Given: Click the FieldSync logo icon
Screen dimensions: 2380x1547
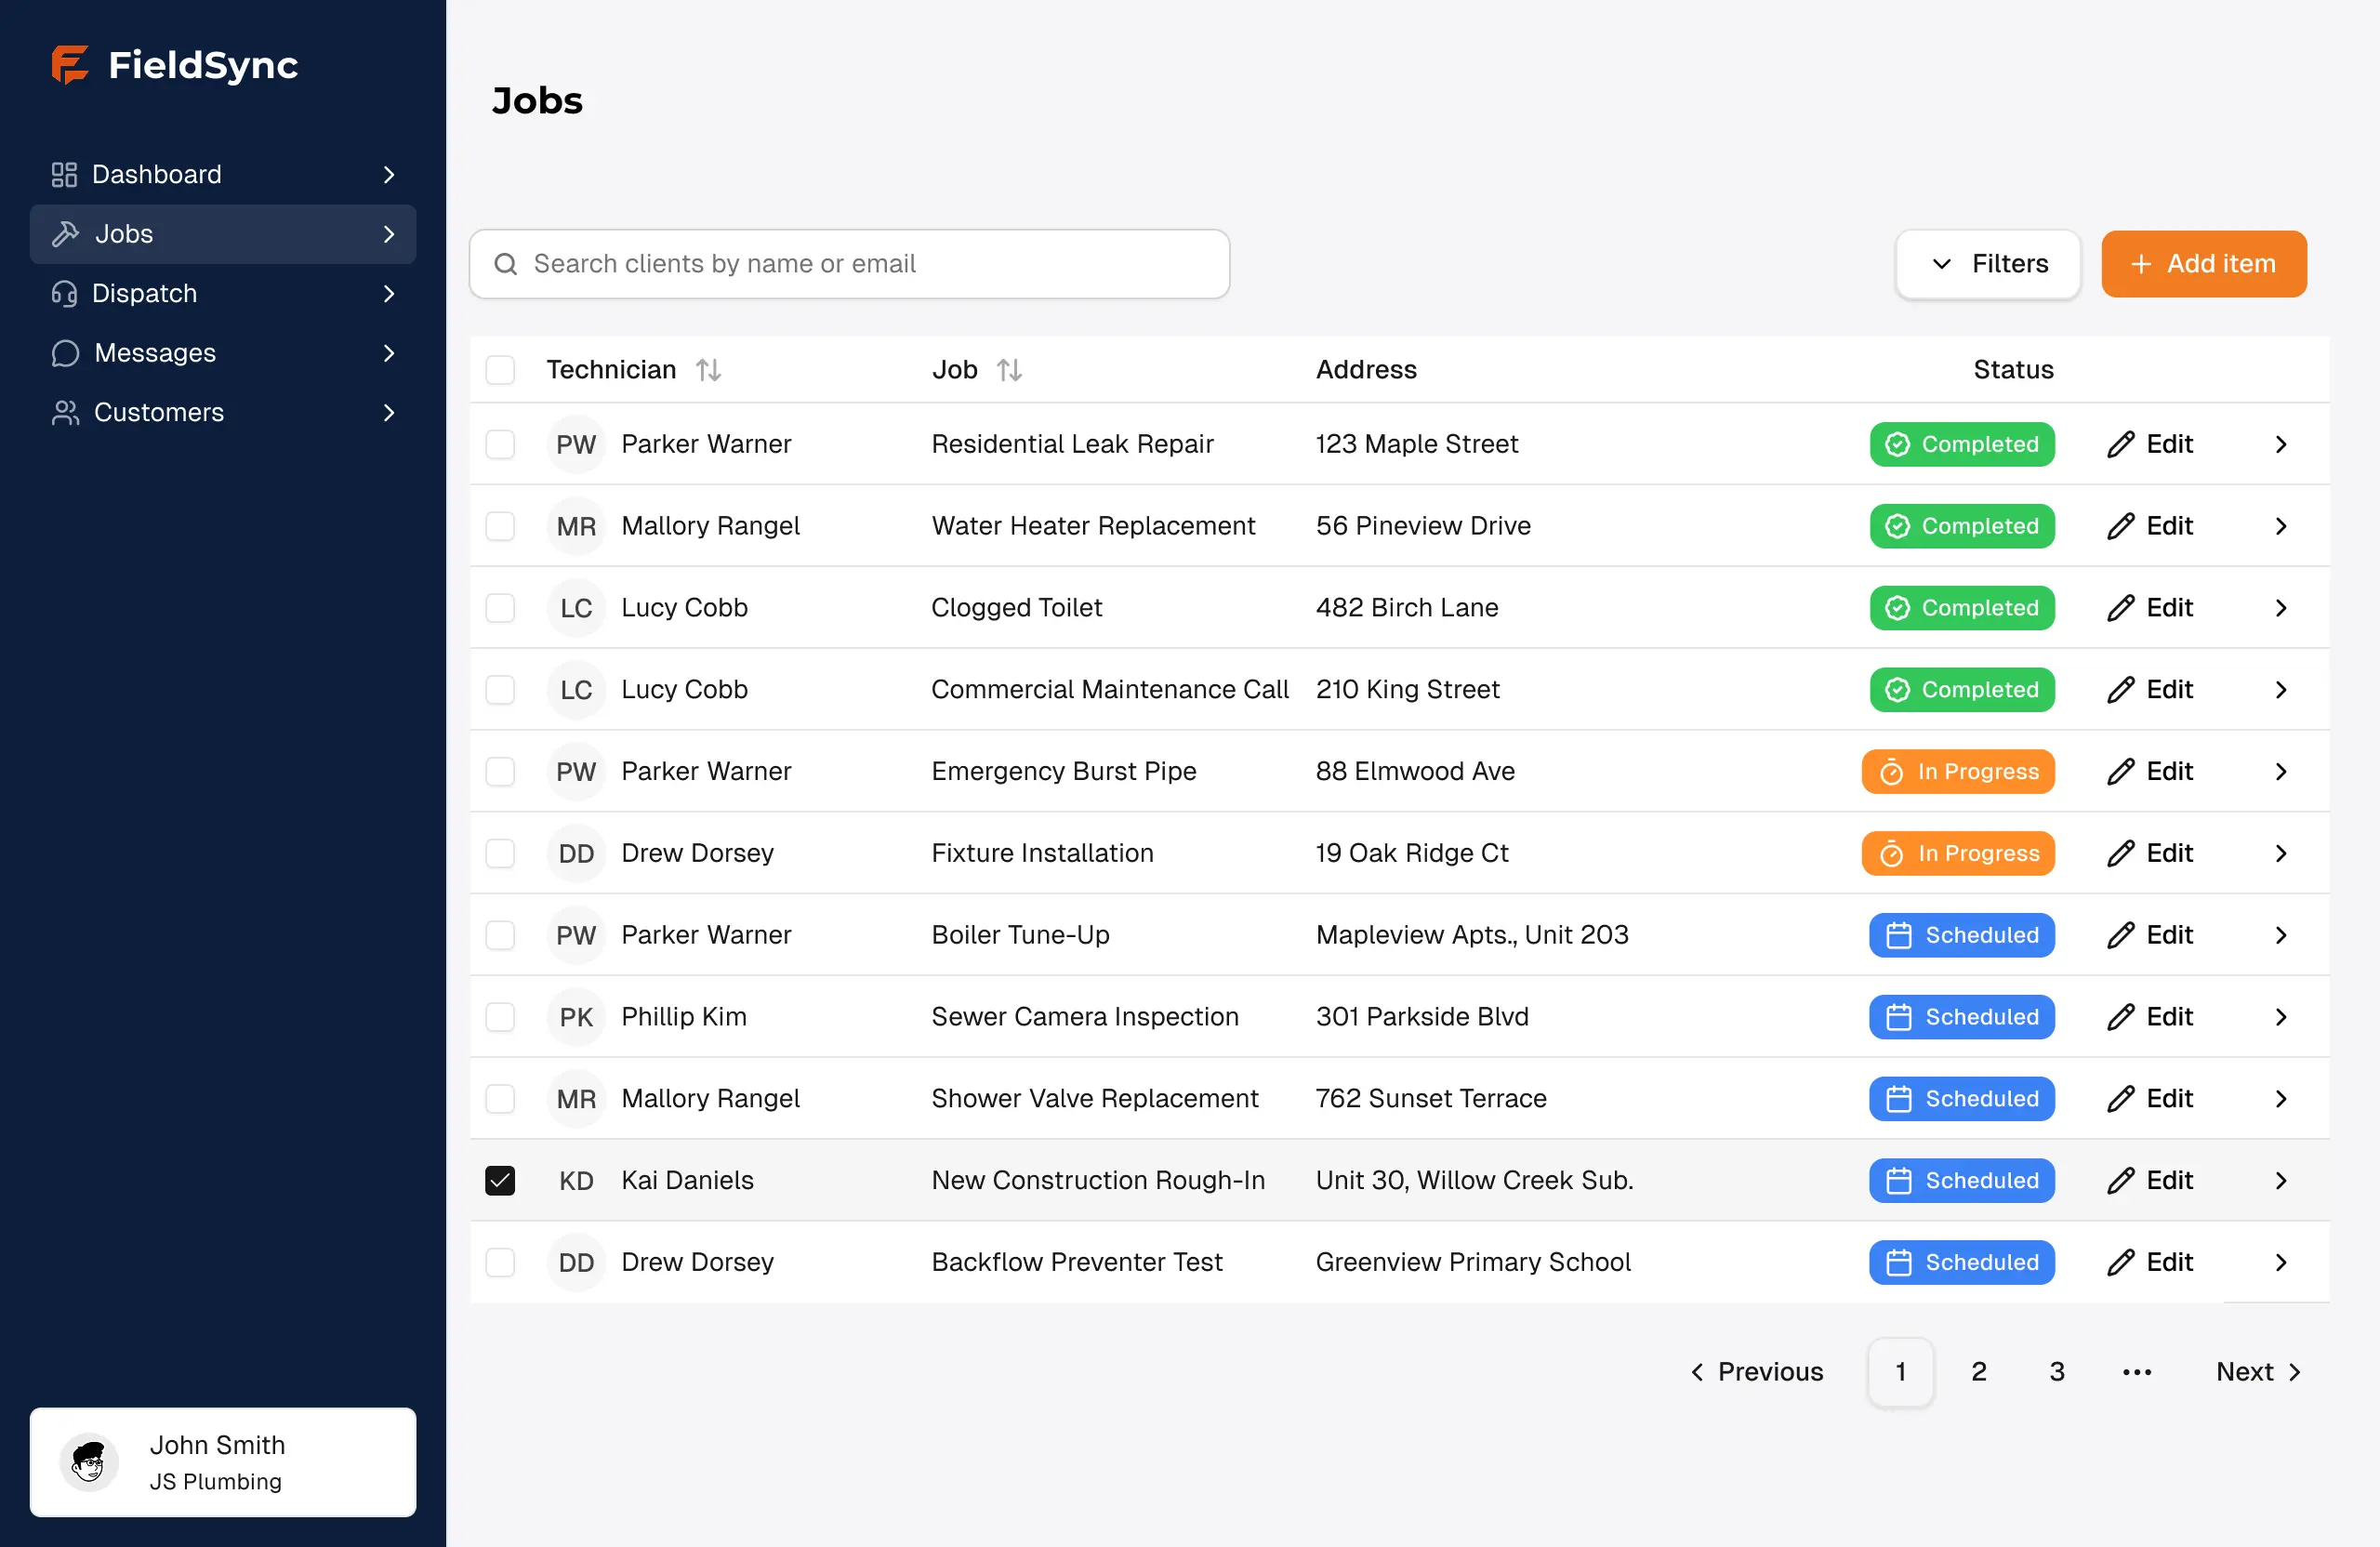Looking at the screenshot, I should 69,66.
